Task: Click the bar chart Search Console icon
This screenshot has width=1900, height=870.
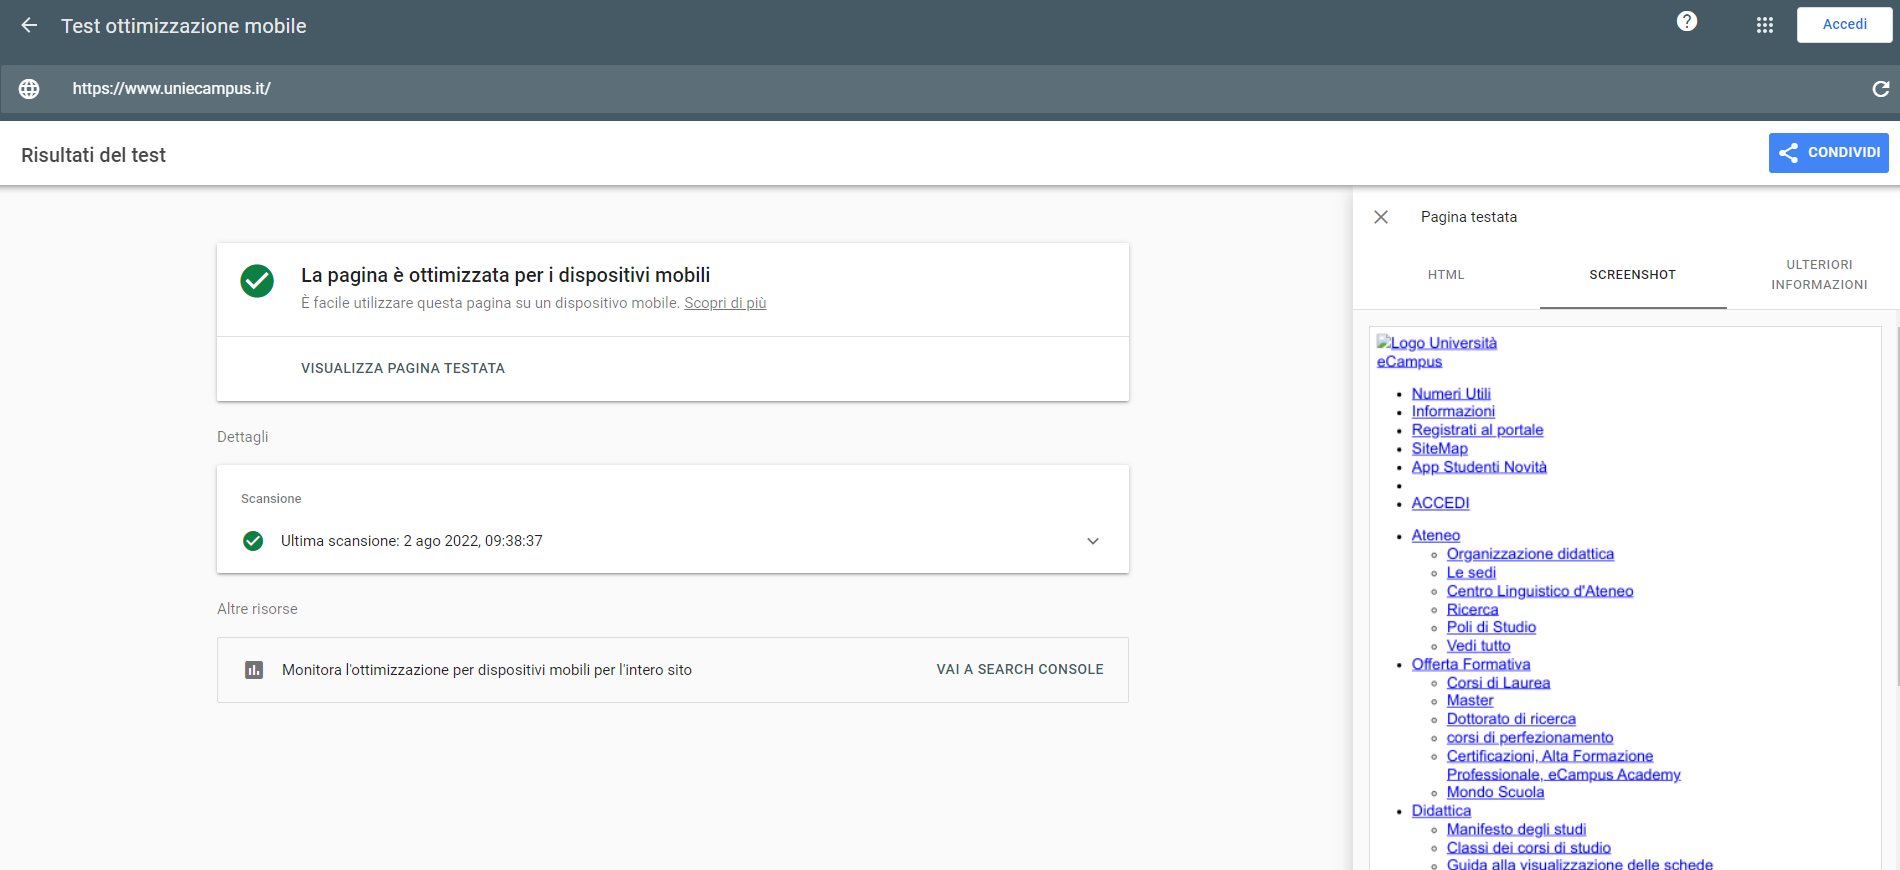Action: (254, 670)
